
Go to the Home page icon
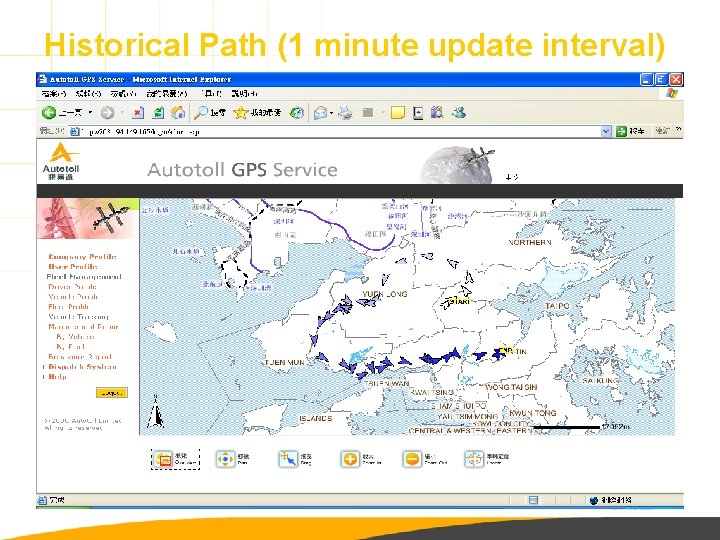(178, 112)
